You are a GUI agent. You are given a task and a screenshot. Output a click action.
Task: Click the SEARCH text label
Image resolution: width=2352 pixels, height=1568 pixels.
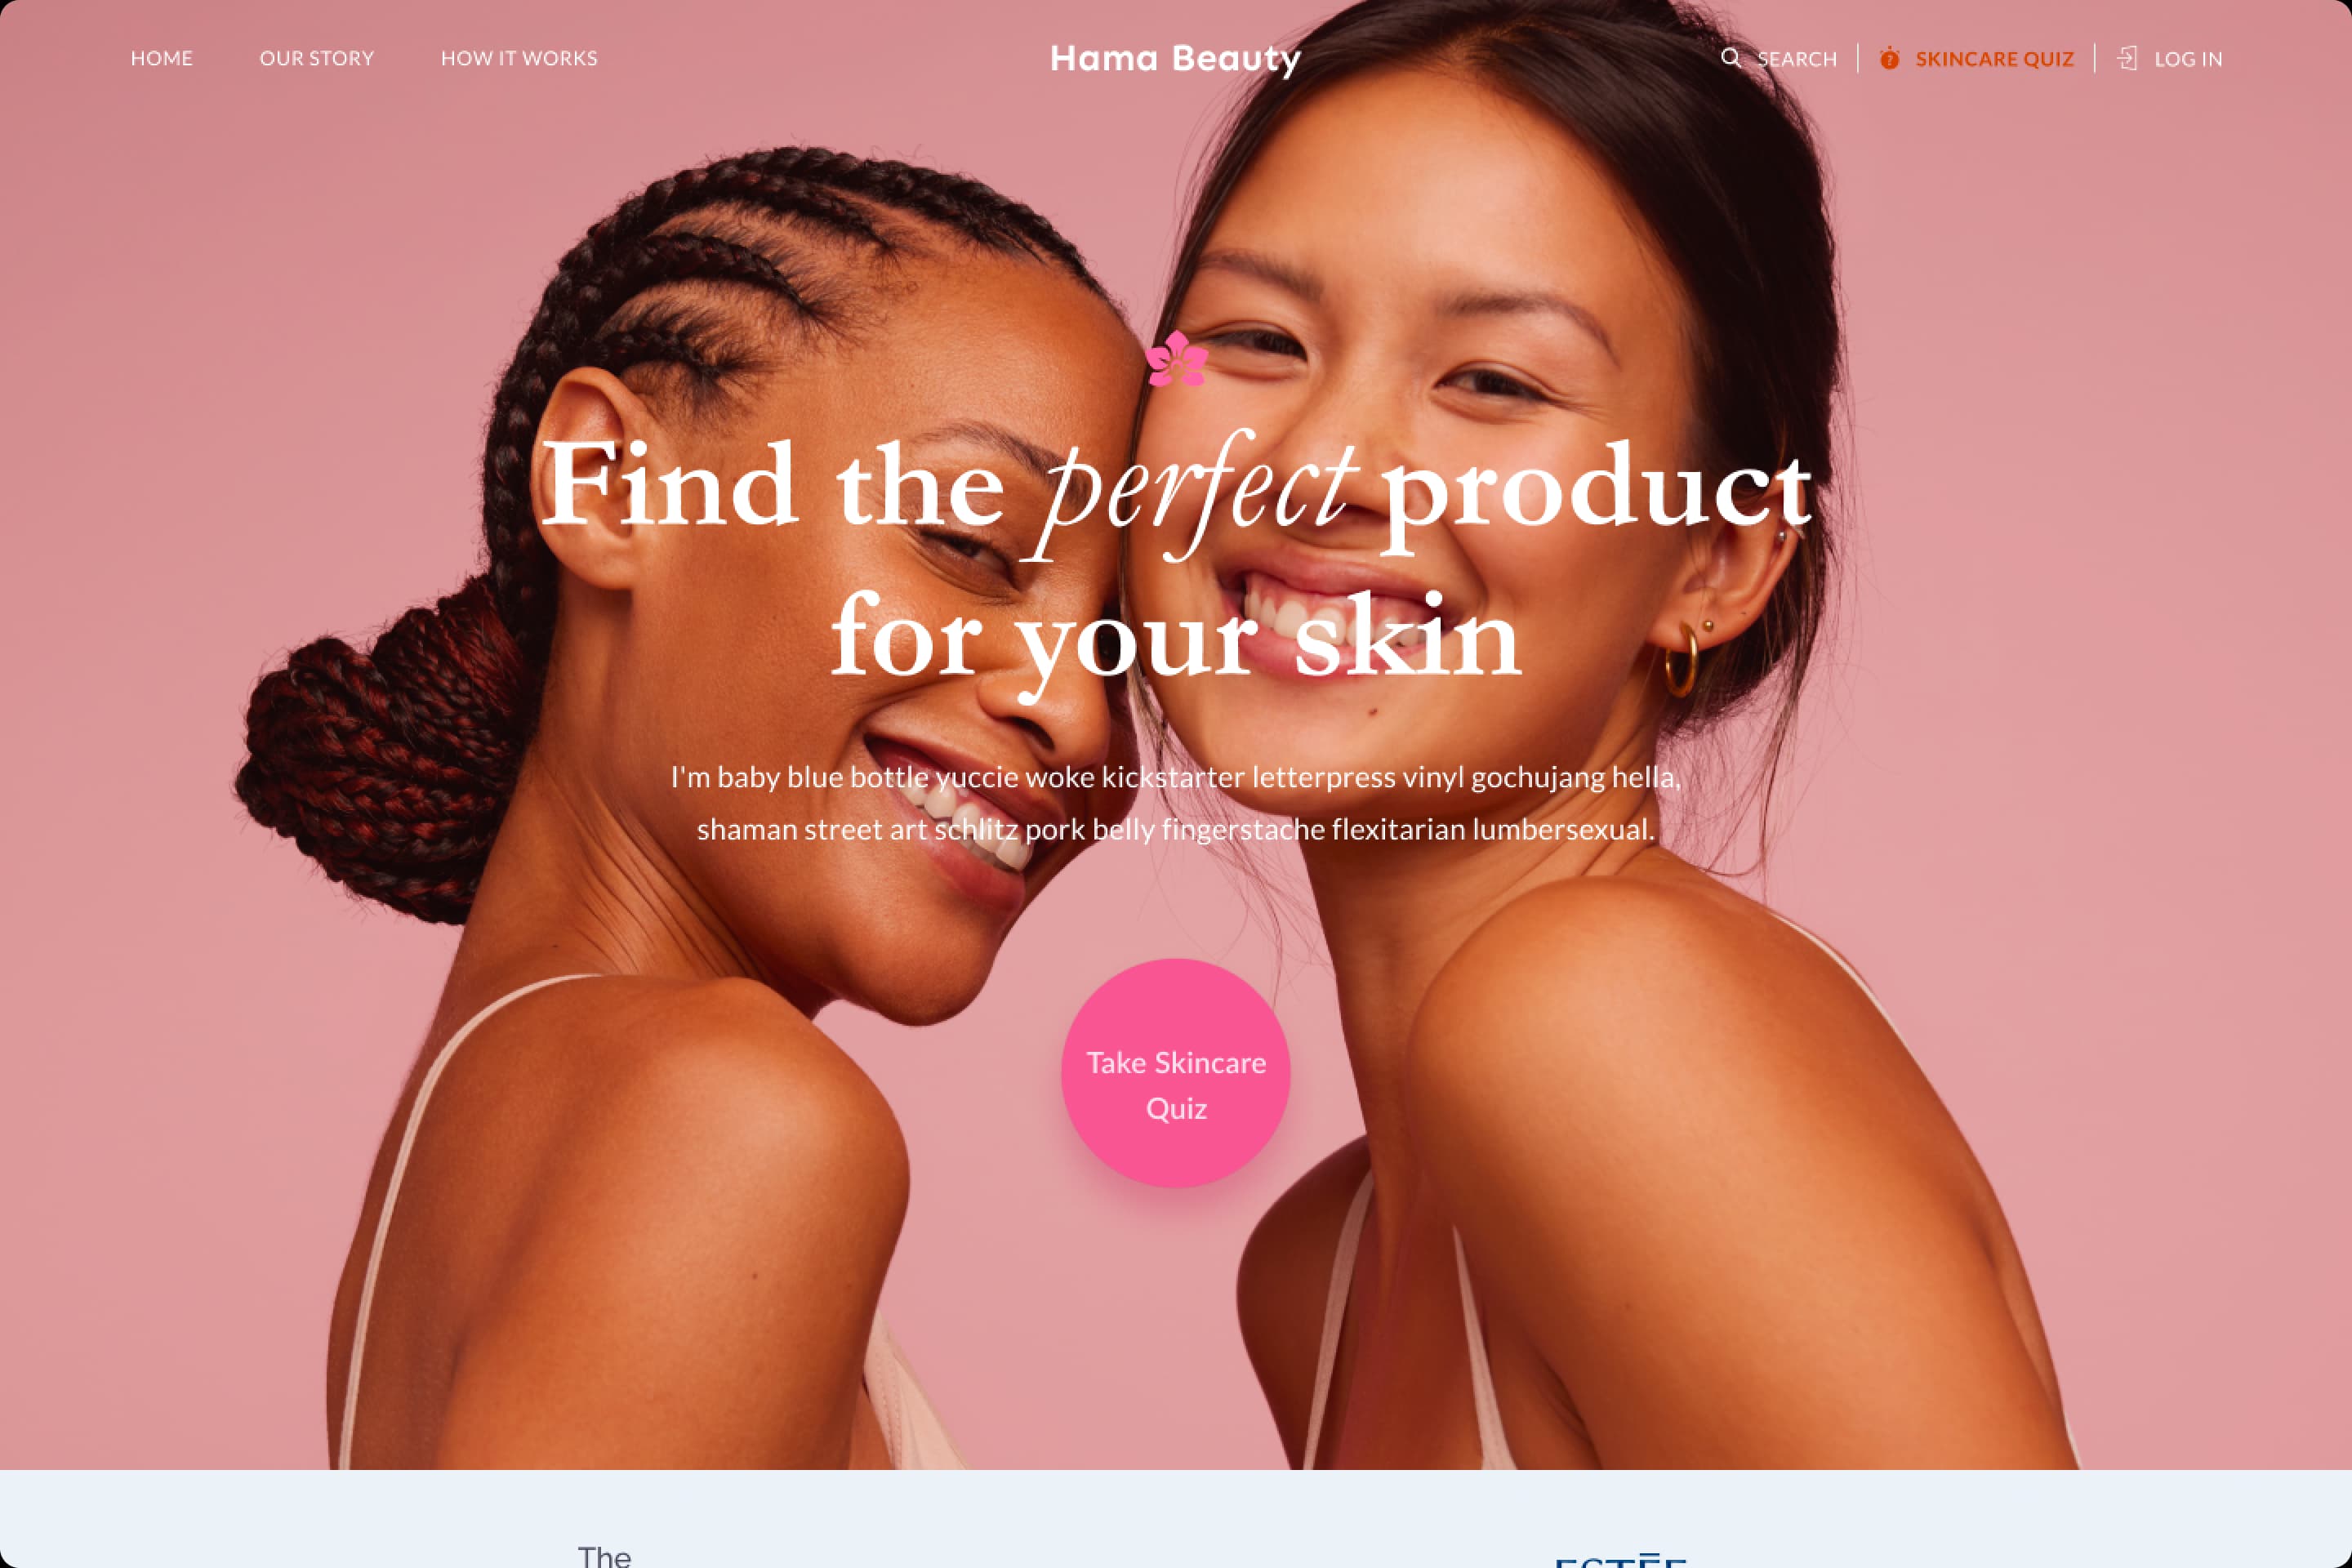tap(1797, 59)
